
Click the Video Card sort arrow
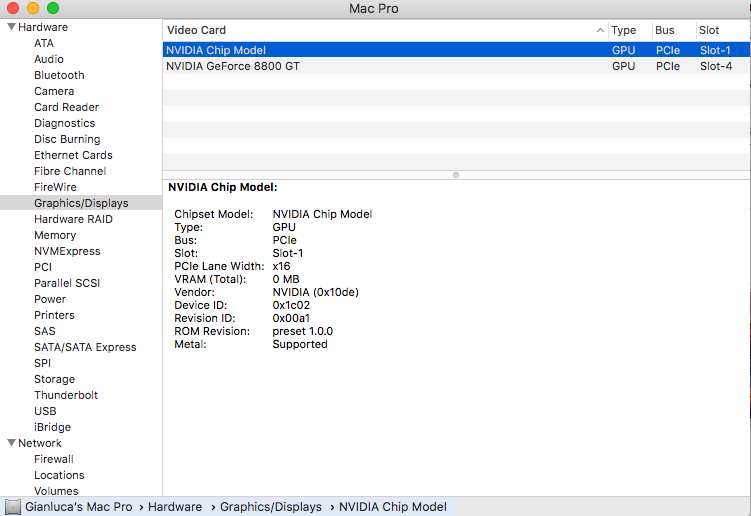600,30
